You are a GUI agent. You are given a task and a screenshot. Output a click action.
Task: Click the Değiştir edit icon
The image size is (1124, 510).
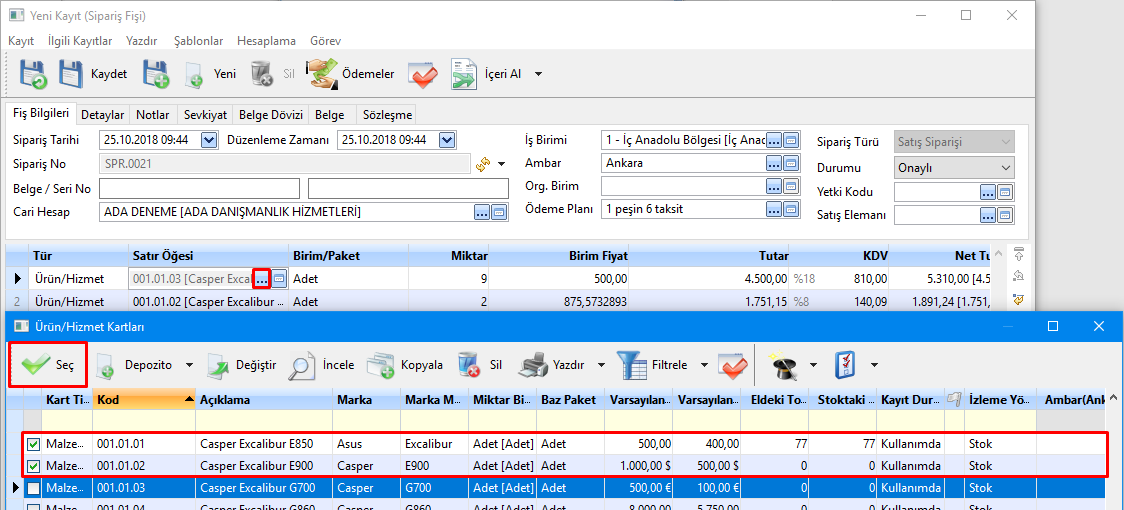coord(220,365)
